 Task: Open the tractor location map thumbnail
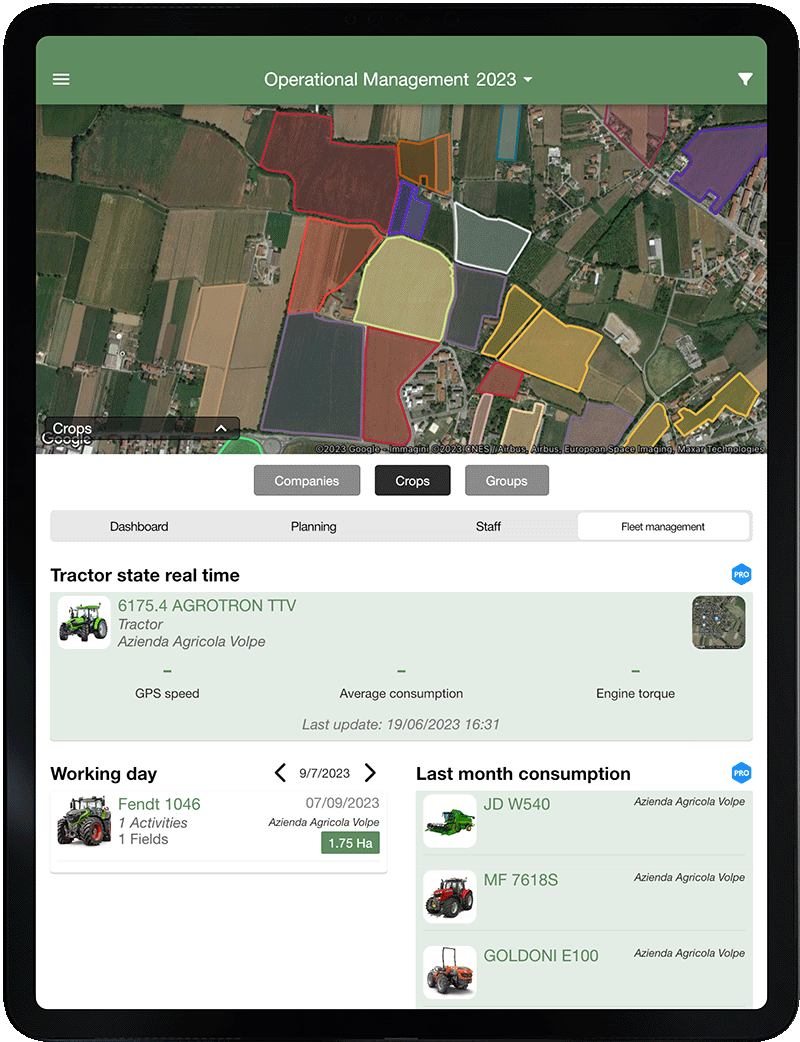pos(718,622)
